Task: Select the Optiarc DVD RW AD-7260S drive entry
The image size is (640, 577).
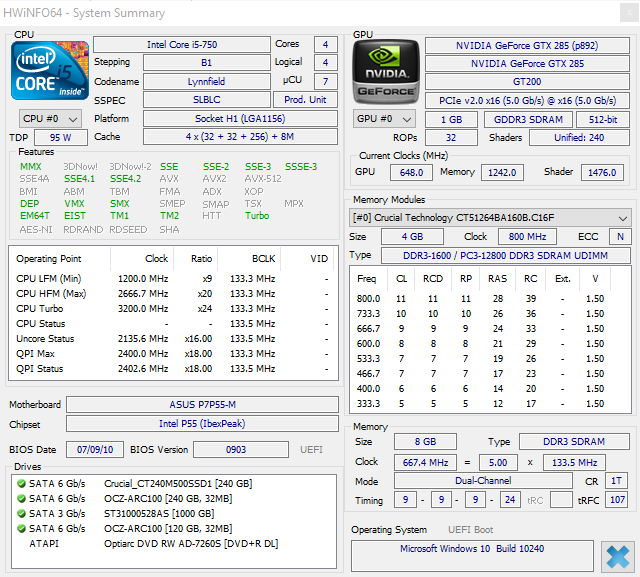Action: click(x=173, y=544)
